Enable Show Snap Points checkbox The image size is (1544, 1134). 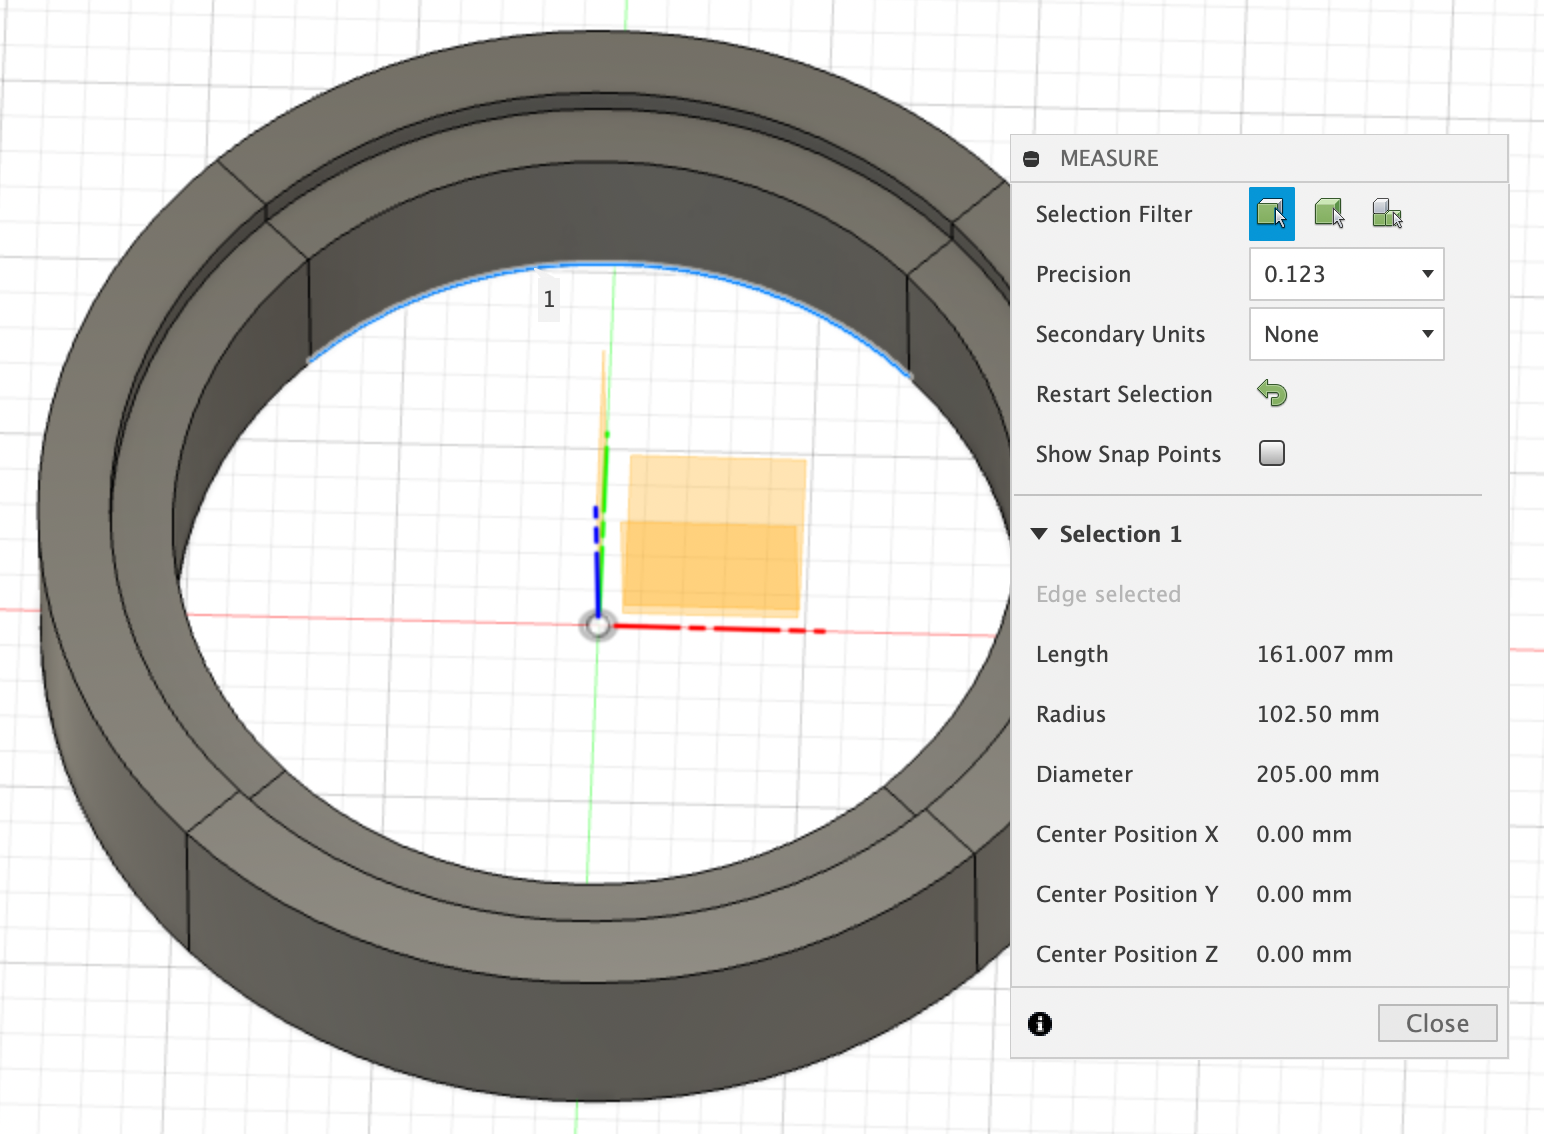coord(1272,453)
